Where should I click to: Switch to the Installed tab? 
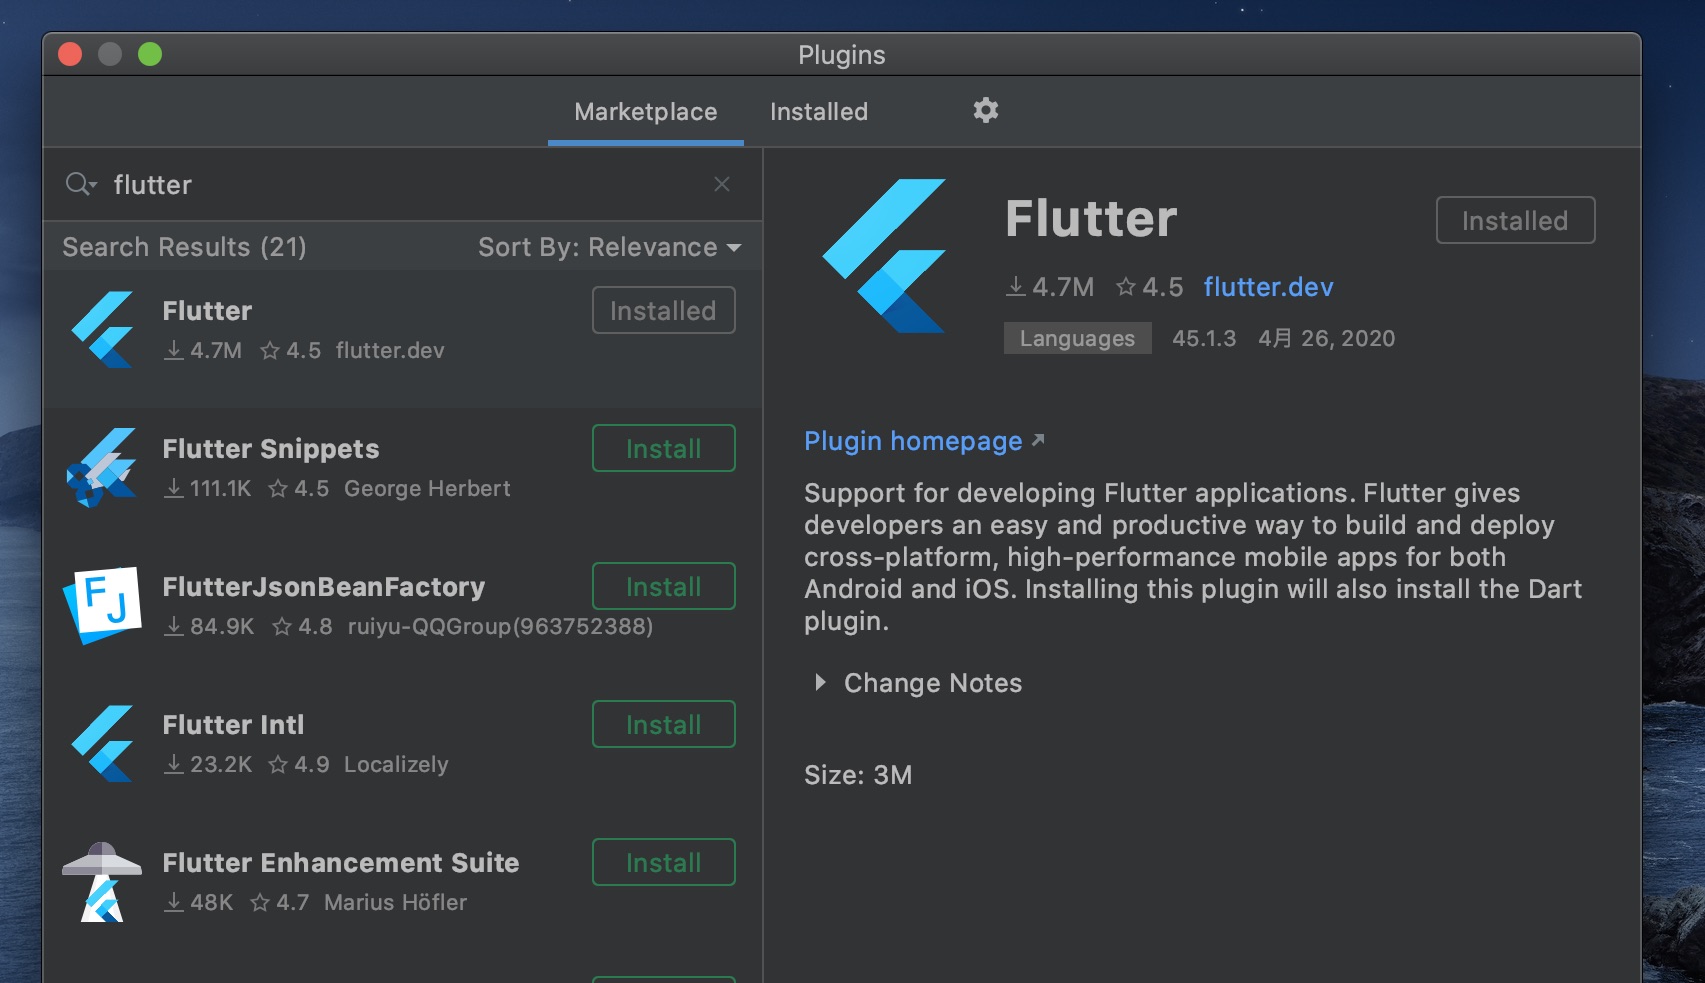[818, 112]
